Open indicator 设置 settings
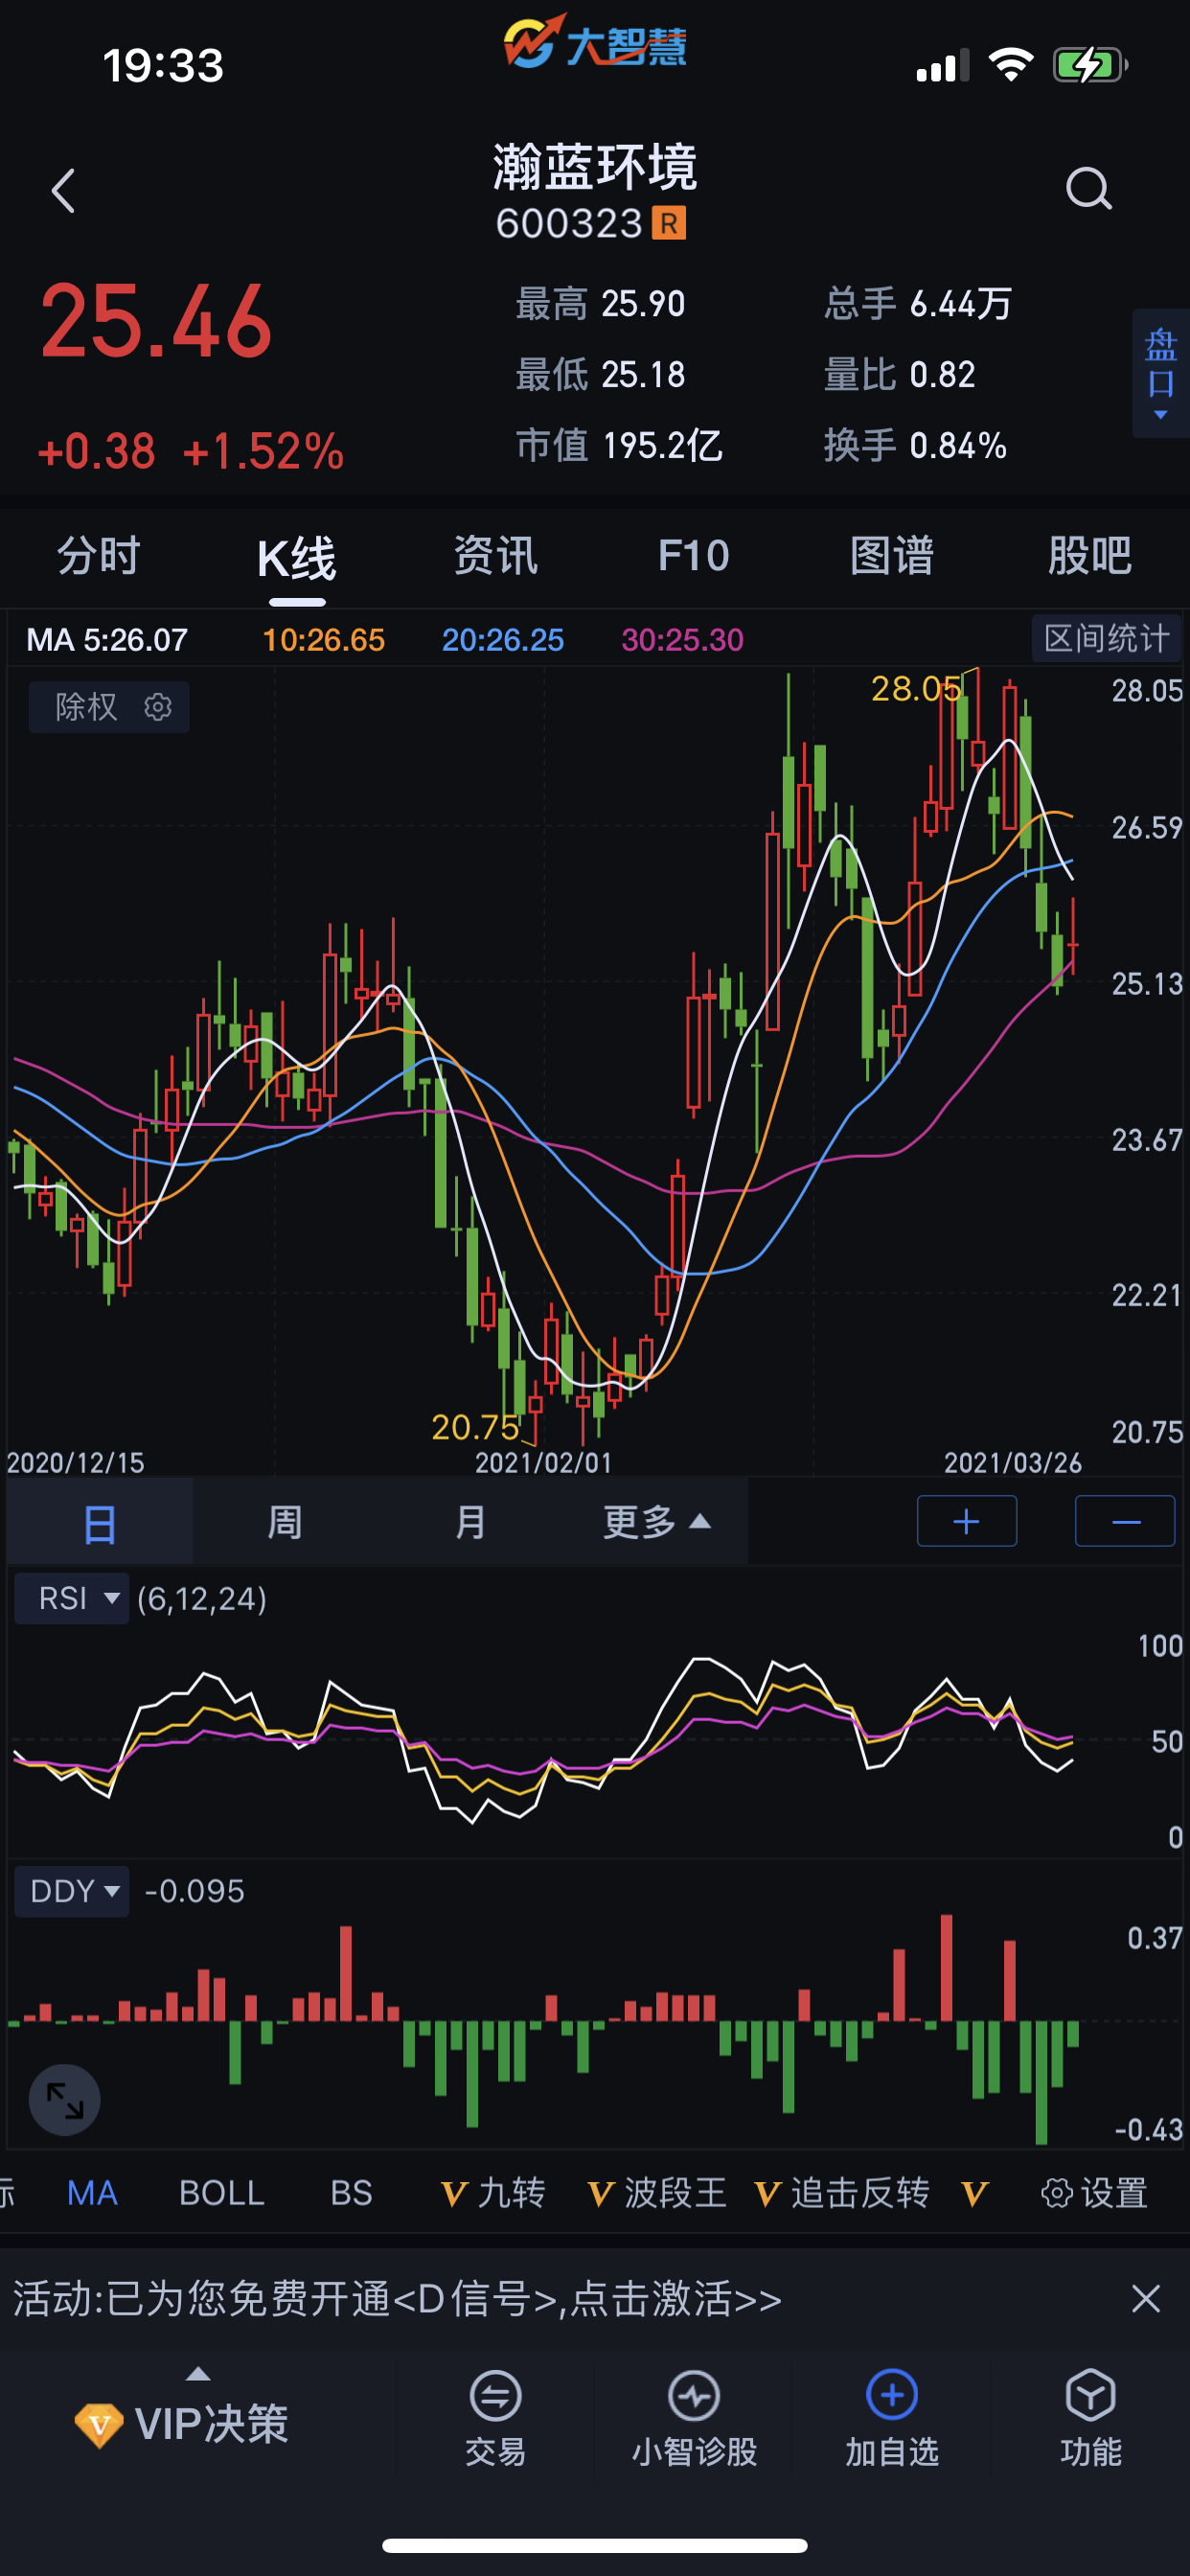This screenshot has height=2576, width=1190. [1095, 2194]
